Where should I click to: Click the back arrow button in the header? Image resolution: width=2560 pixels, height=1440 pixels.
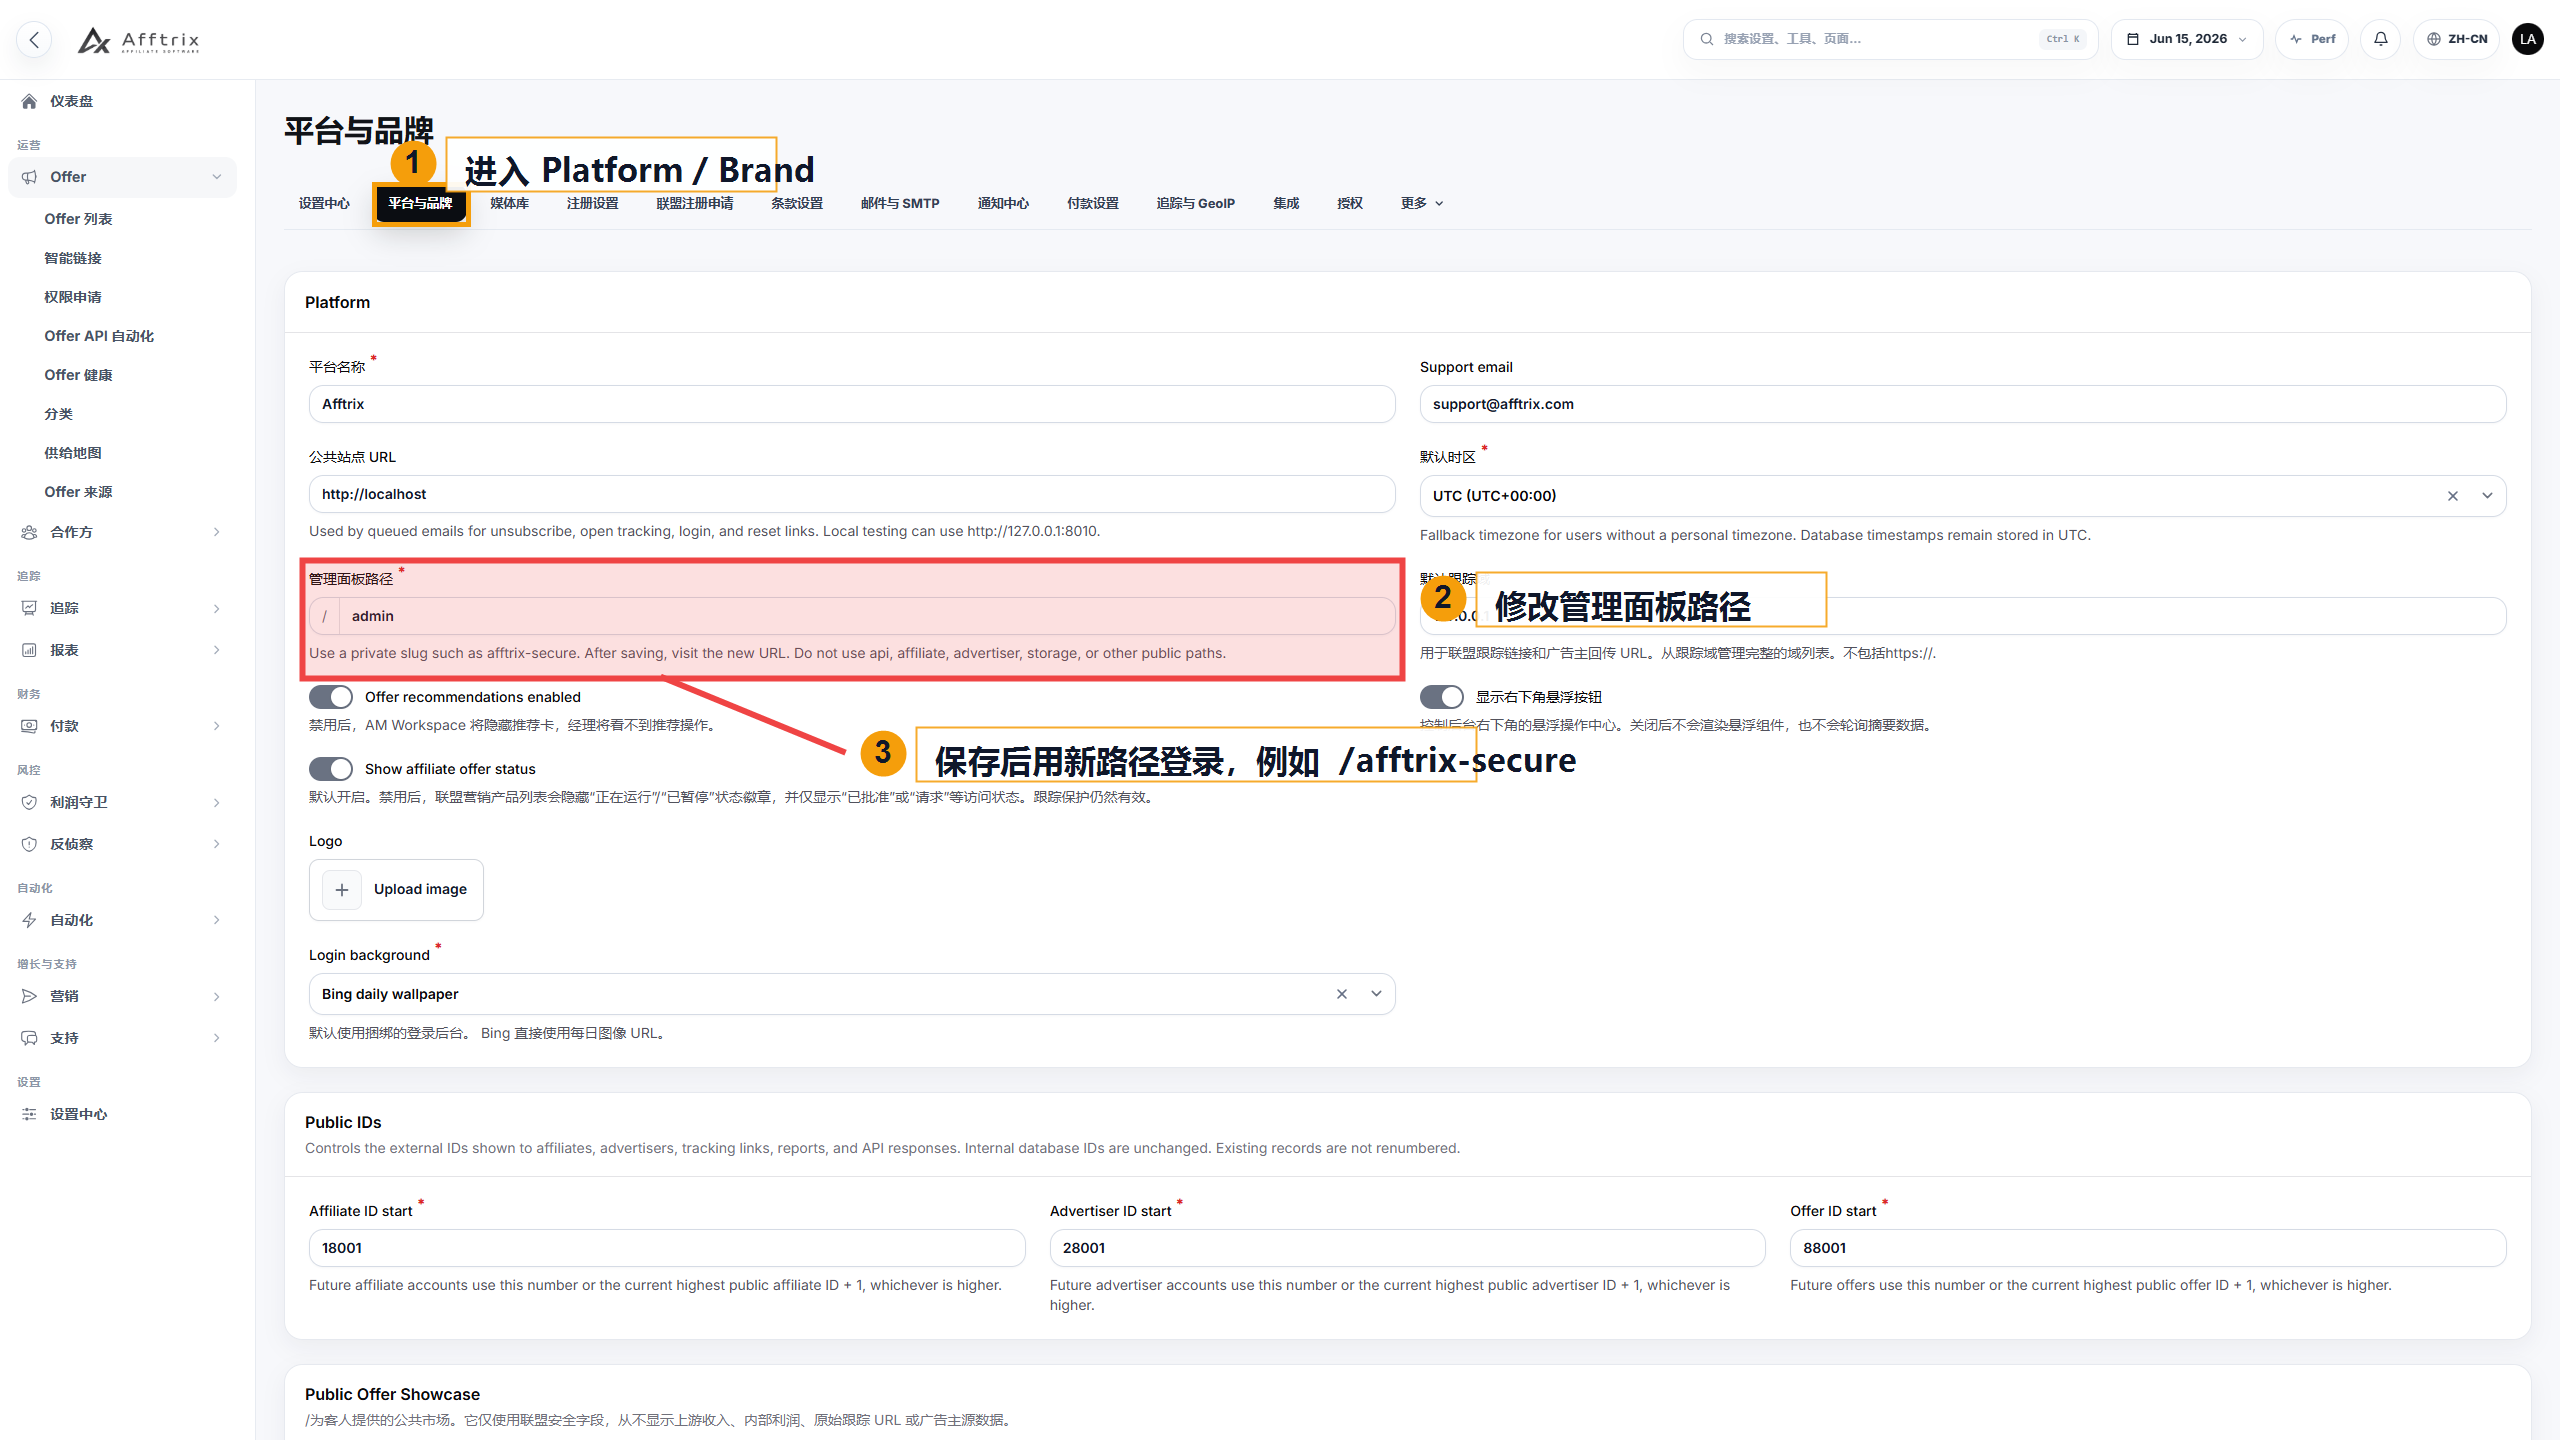coord(34,39)
